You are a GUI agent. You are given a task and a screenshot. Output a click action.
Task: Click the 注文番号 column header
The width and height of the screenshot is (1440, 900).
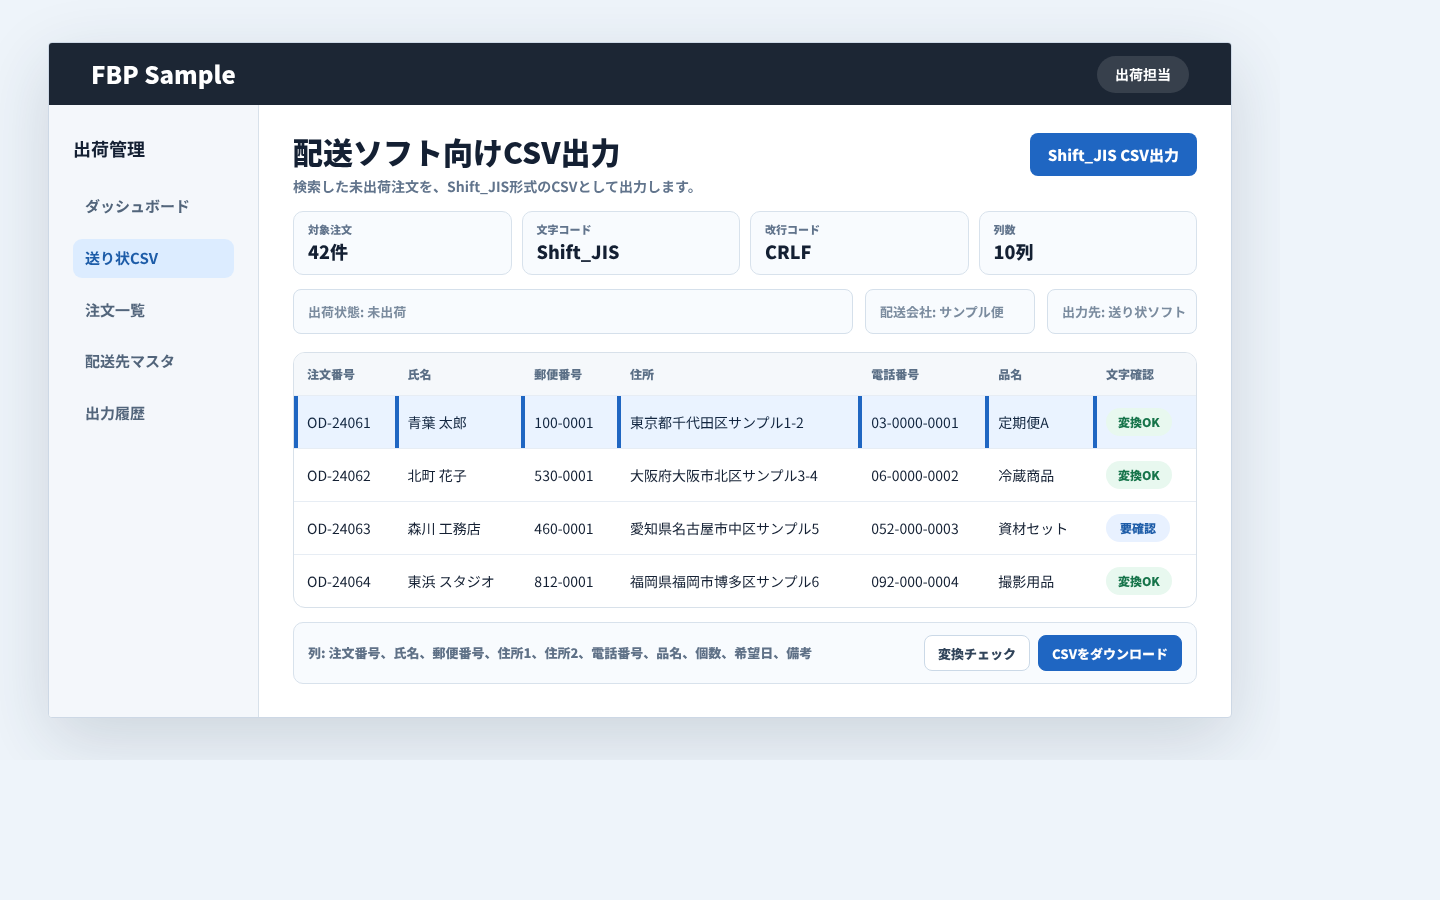click(x=331, y=375)
